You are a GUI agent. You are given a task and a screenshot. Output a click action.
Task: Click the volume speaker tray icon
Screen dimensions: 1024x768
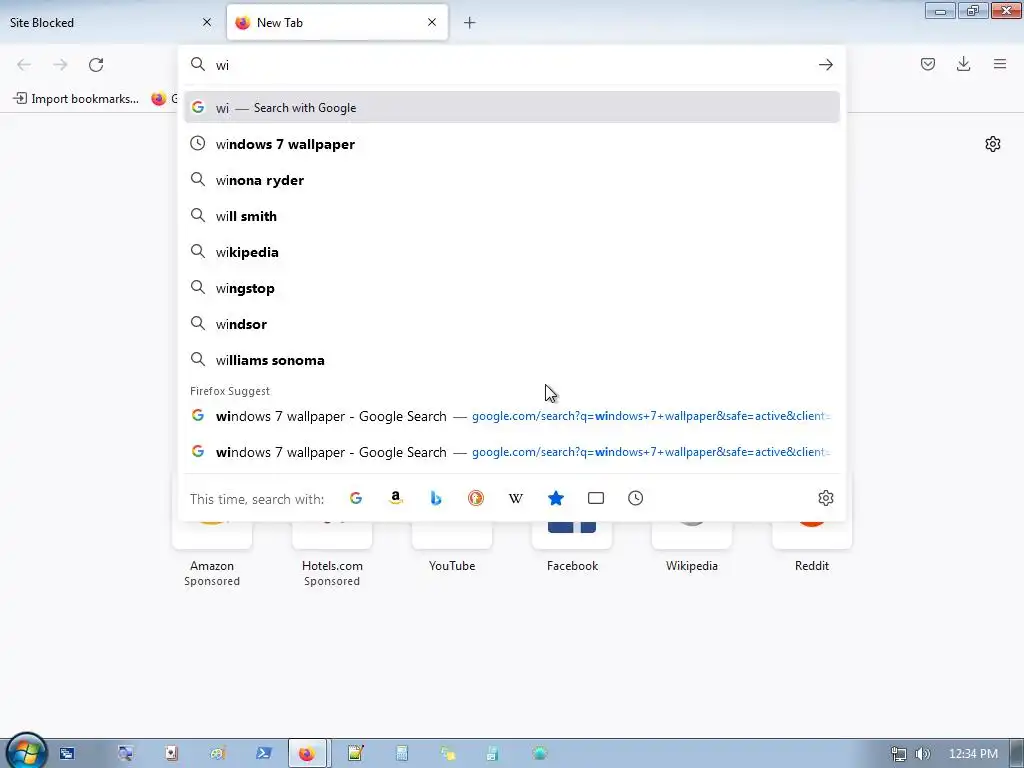(x=922, y=754)
